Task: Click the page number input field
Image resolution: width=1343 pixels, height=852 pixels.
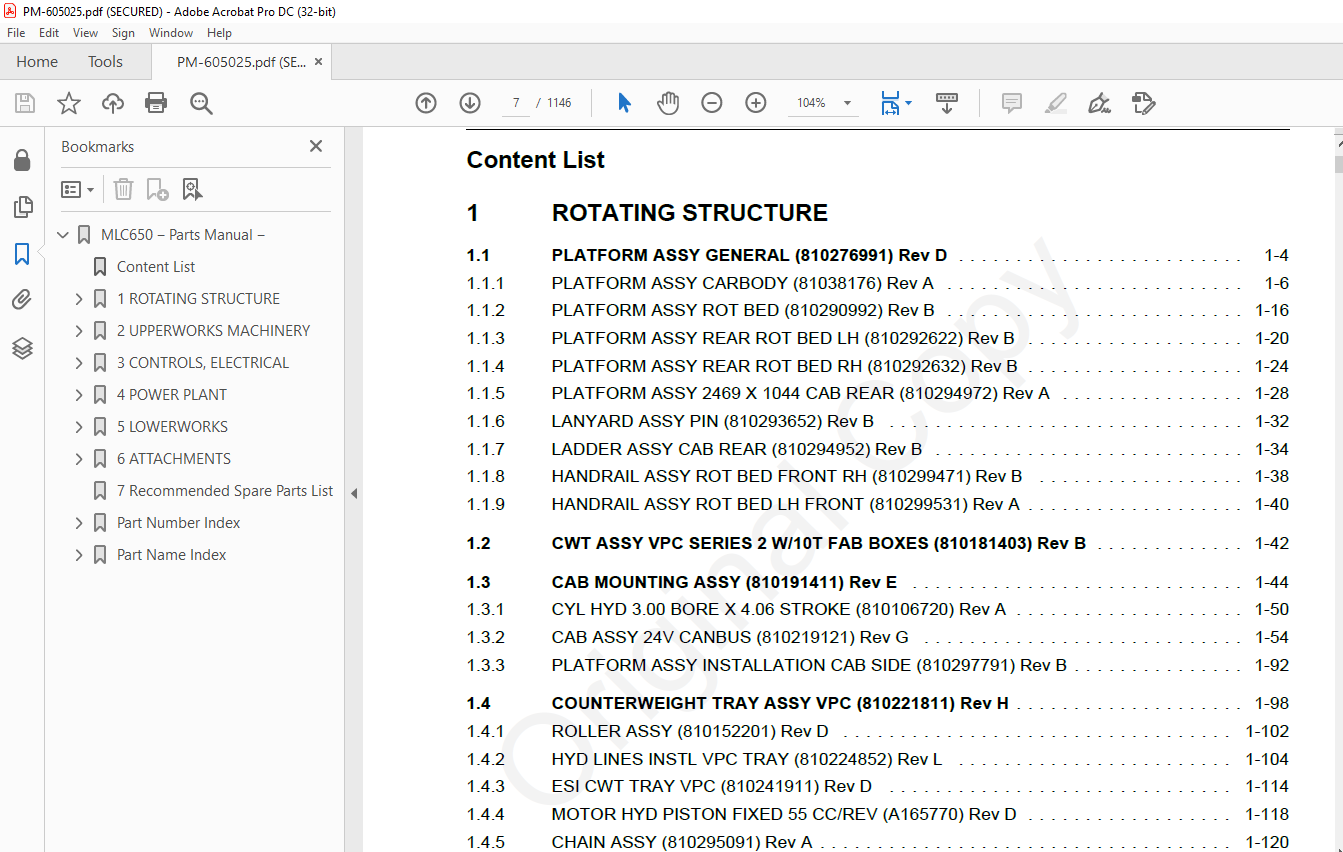Action: [x=515, y=103]
